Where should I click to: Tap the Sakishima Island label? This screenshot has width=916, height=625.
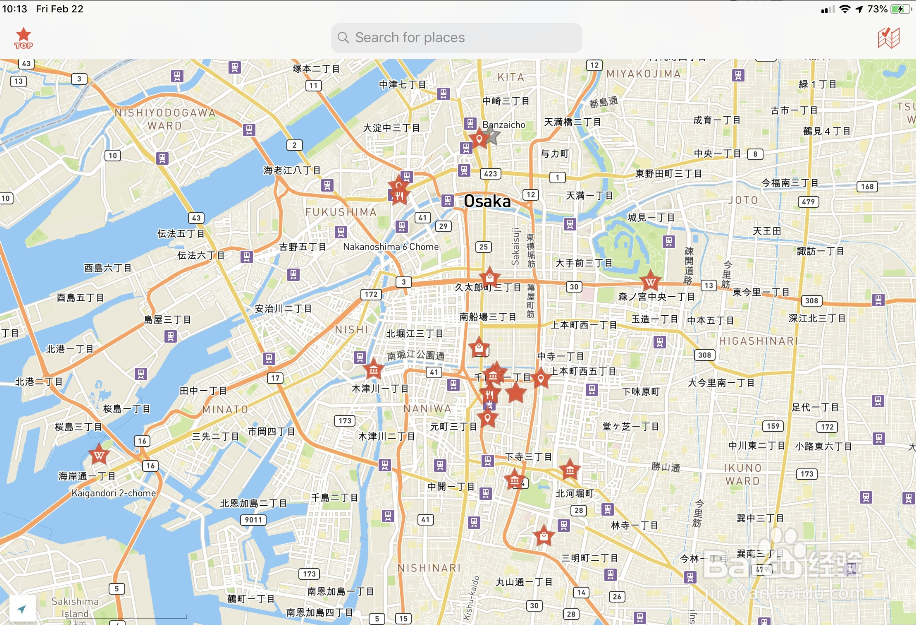[75, 607]
